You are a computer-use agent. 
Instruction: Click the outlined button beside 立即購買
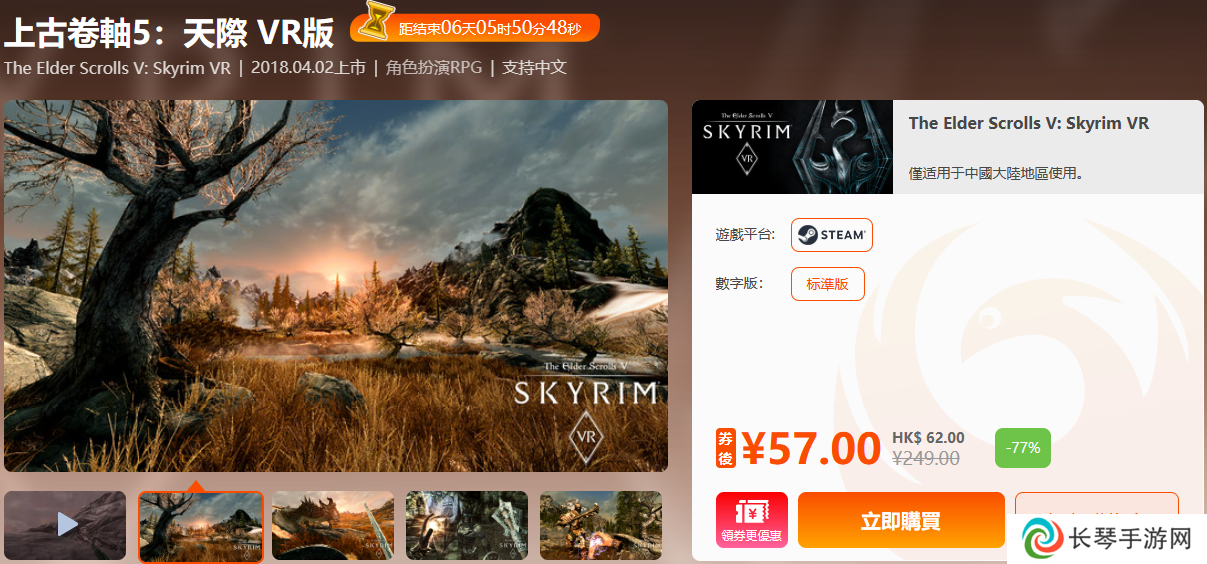tap(1097, 504)
